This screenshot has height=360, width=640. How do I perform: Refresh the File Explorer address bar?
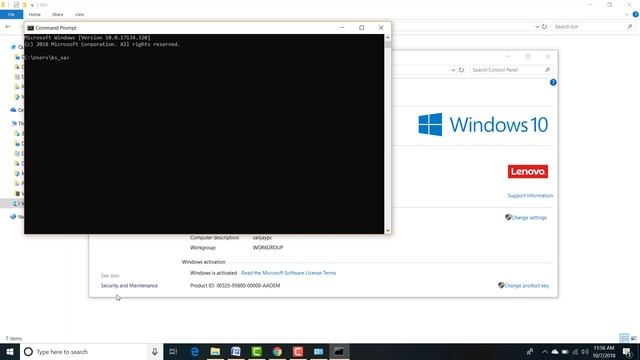[x=544, y=27]
